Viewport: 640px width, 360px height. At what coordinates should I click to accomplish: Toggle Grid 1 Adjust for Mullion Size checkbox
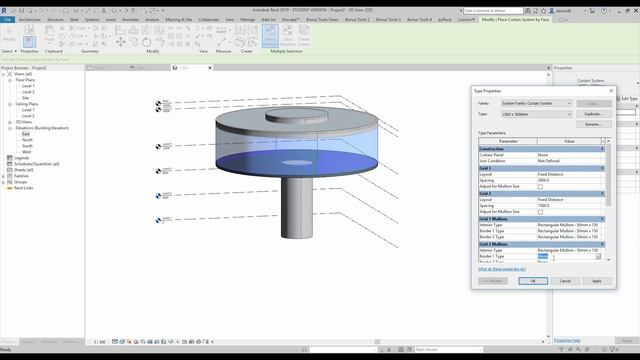click(x=540, y=187)
